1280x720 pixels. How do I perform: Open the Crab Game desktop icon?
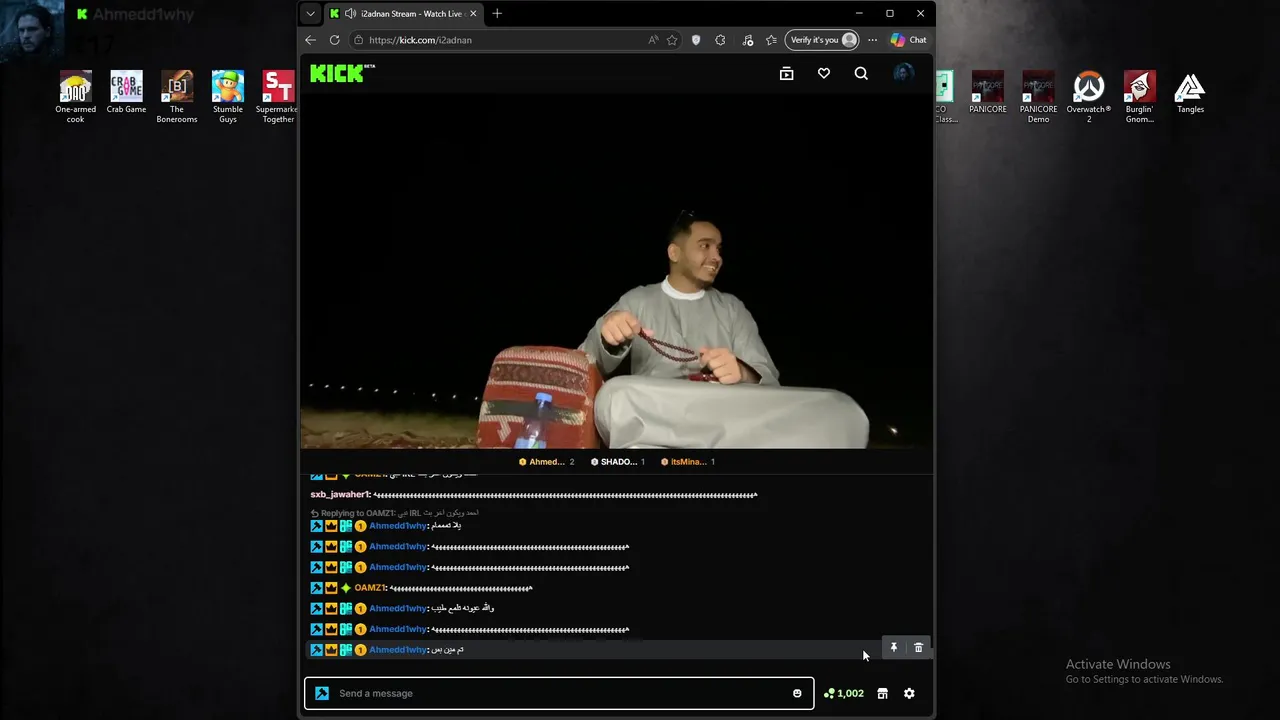(x=126, y=92)
